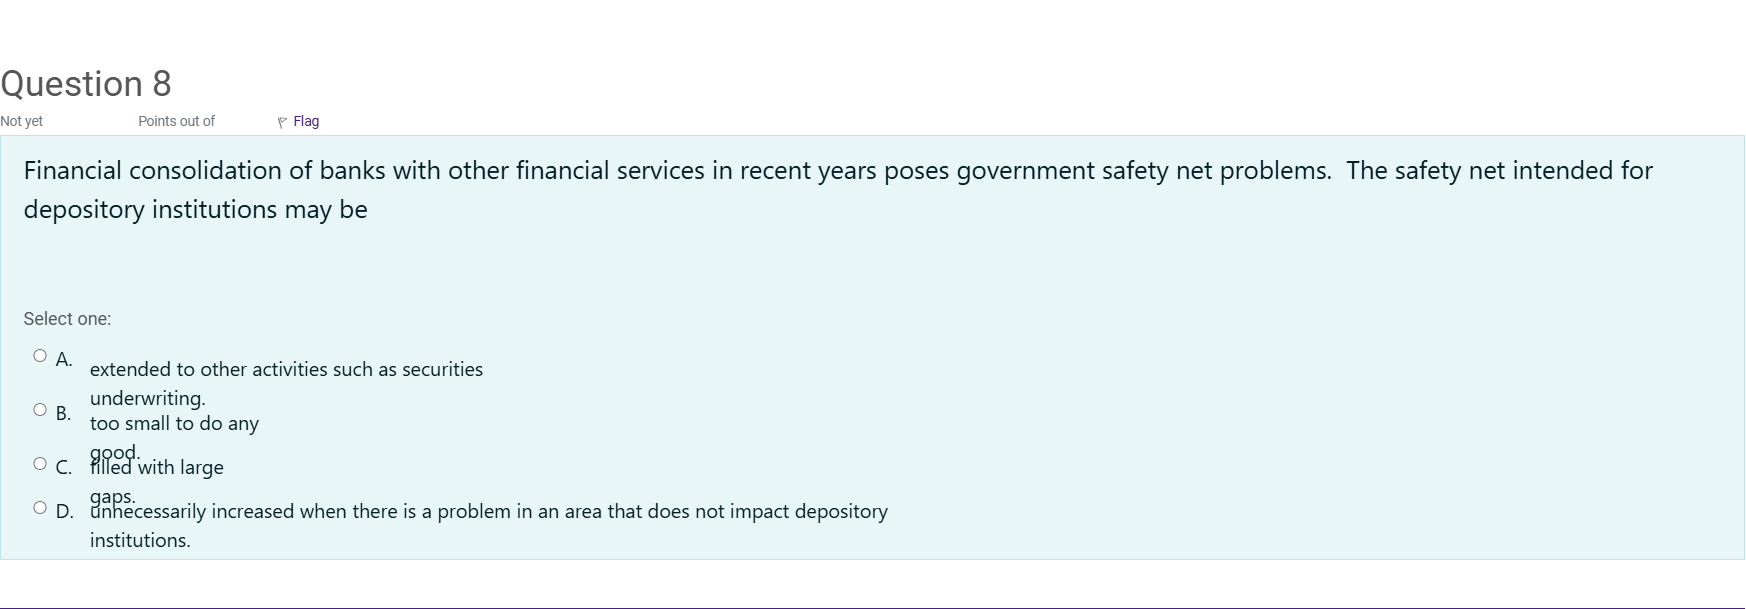Click the 'Select one:' prompt
The width and height of the screenshot is (1746, 609).
pos(67,319)
